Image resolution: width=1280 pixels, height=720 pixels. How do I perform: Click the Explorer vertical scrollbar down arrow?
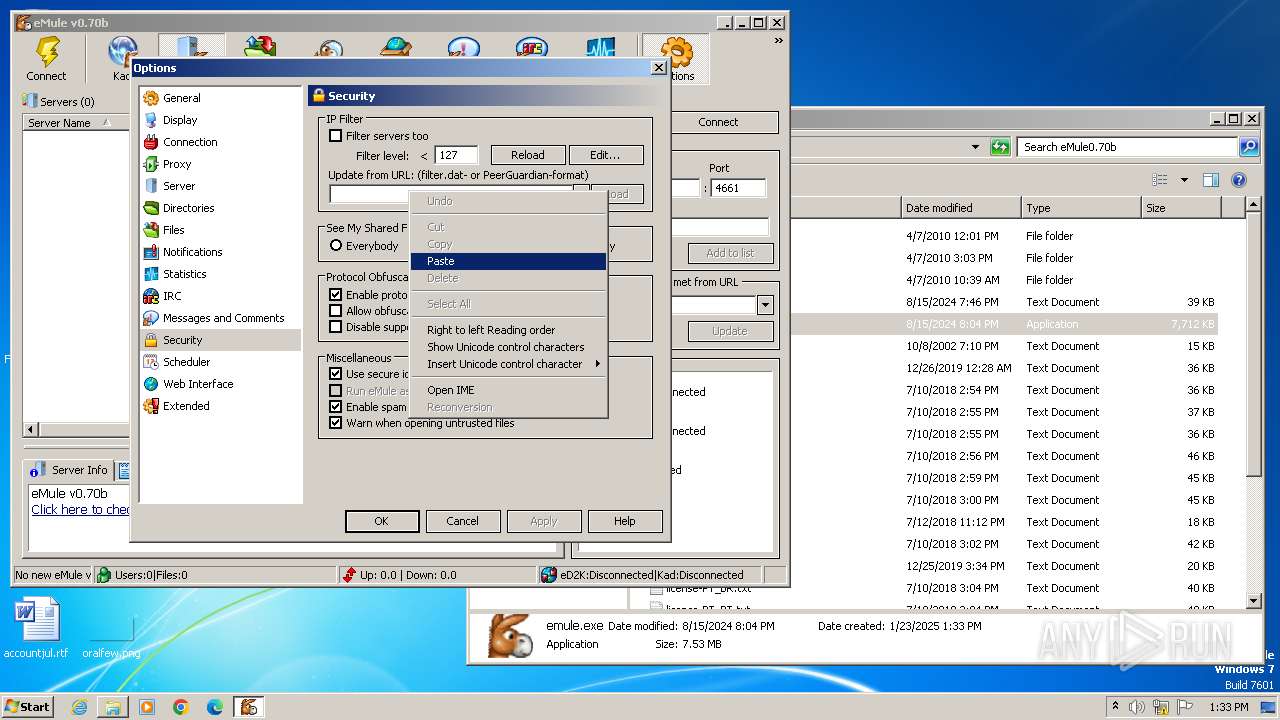point(1254,602)
